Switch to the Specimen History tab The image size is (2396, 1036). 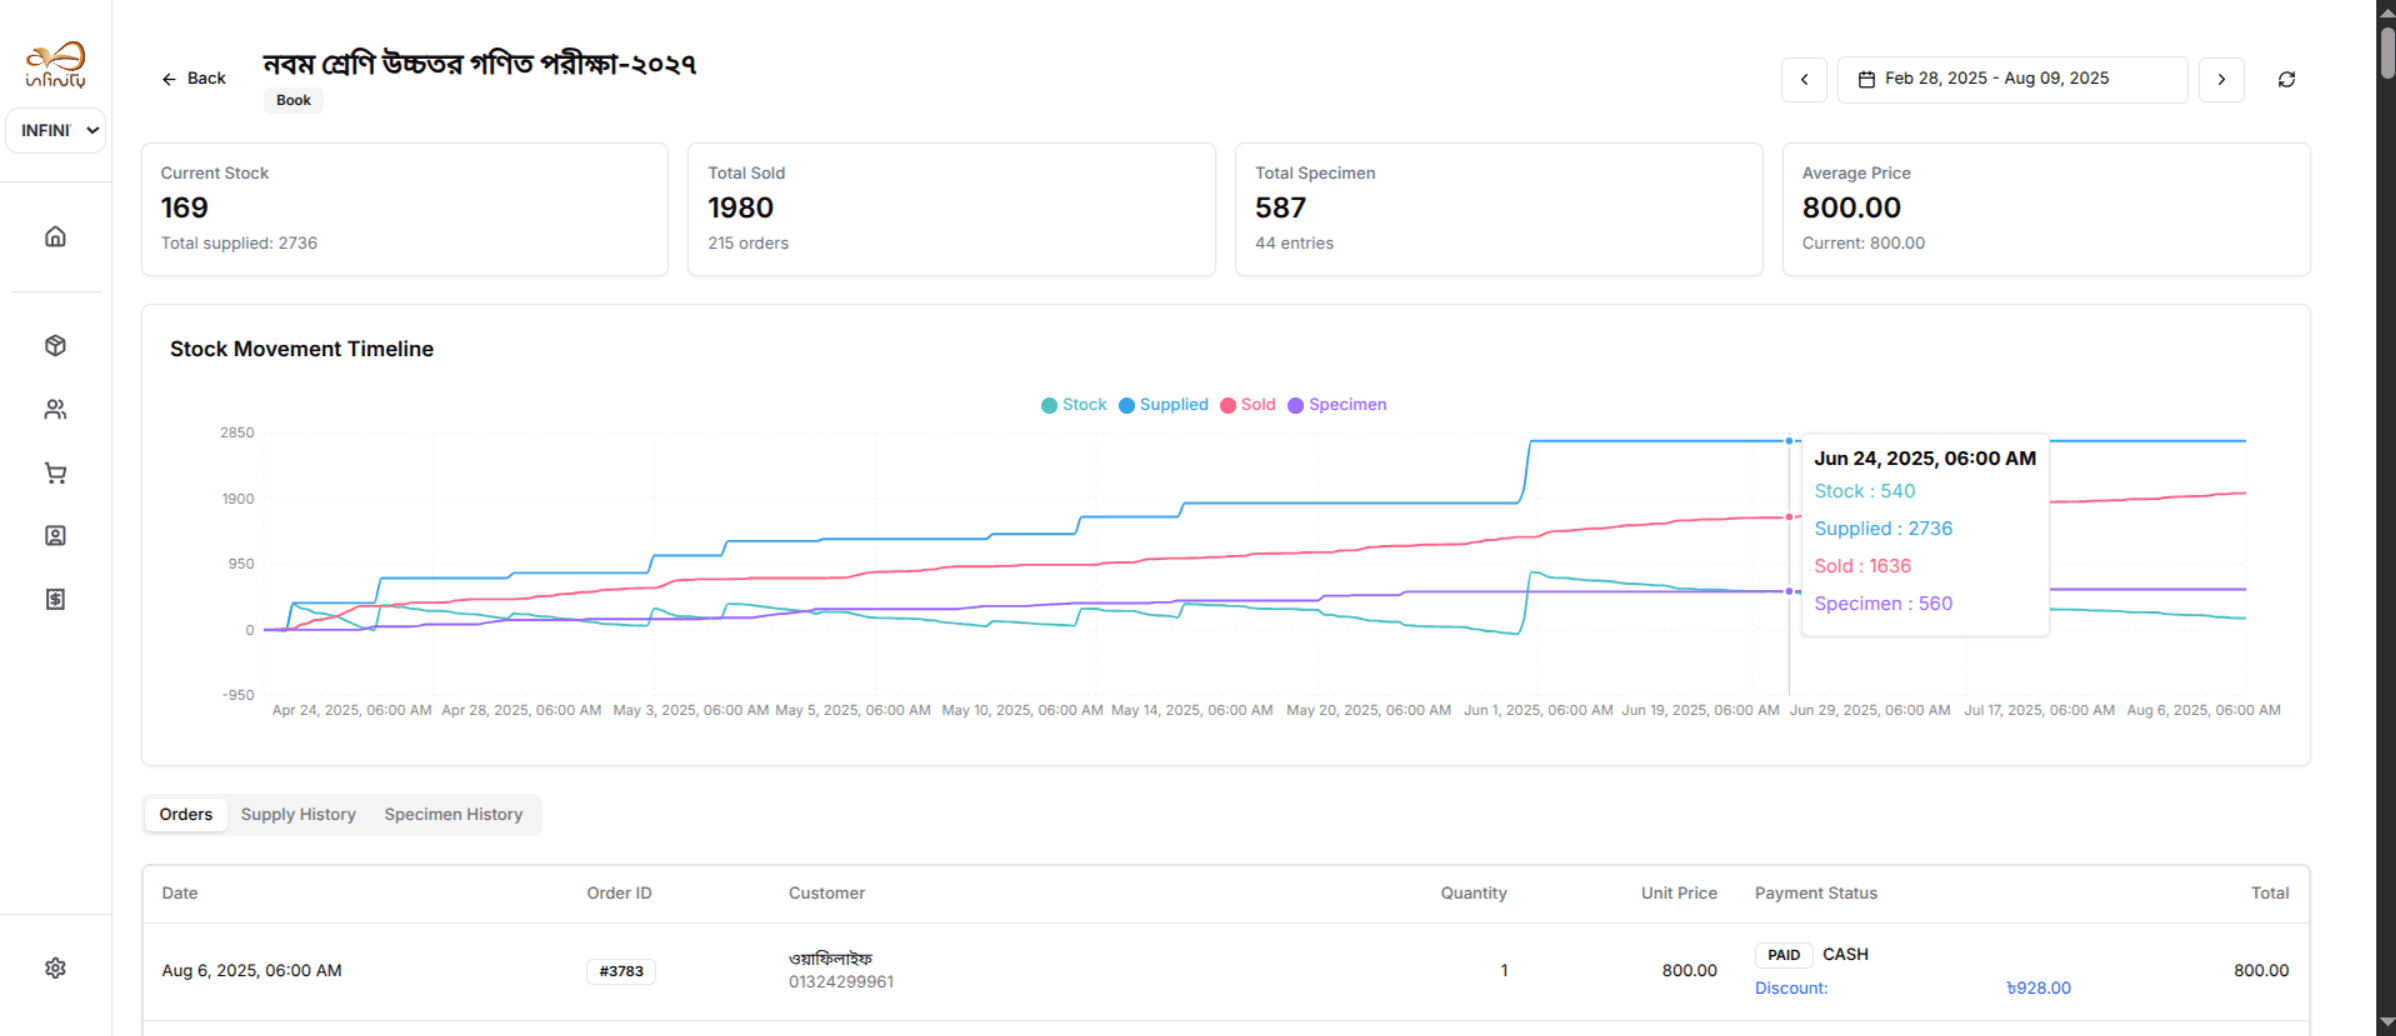tap(453, 815)
